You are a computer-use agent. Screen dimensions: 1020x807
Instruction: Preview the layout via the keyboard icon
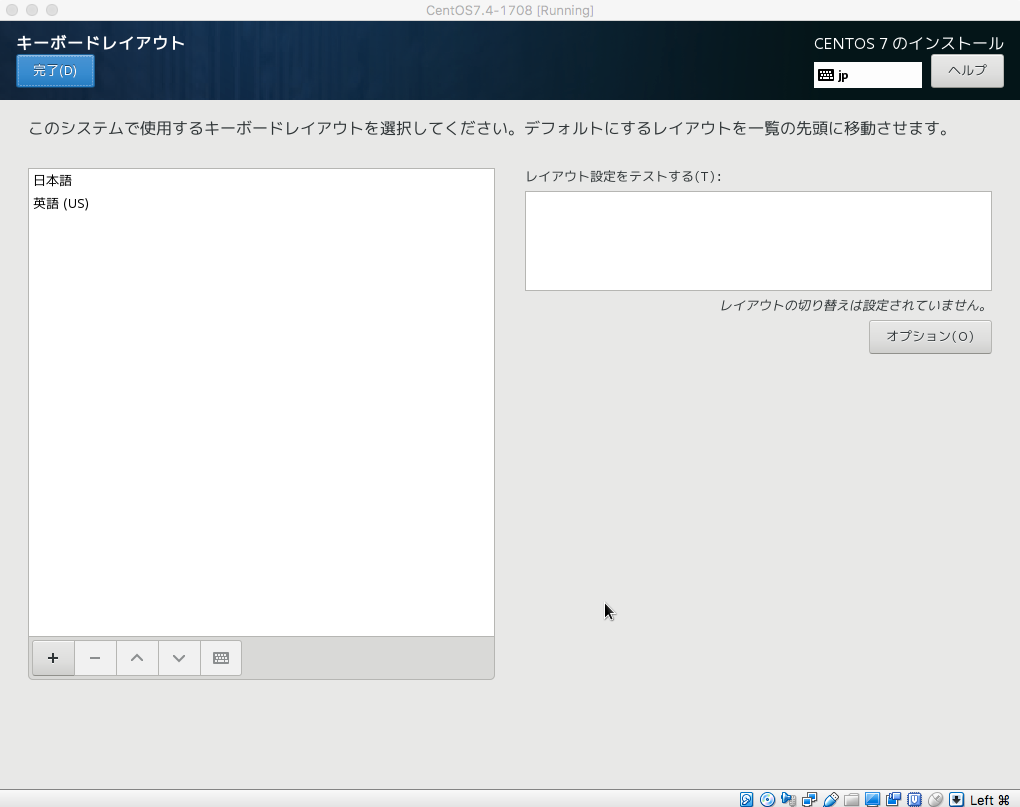pyautogui.click(x=220, y=657)
